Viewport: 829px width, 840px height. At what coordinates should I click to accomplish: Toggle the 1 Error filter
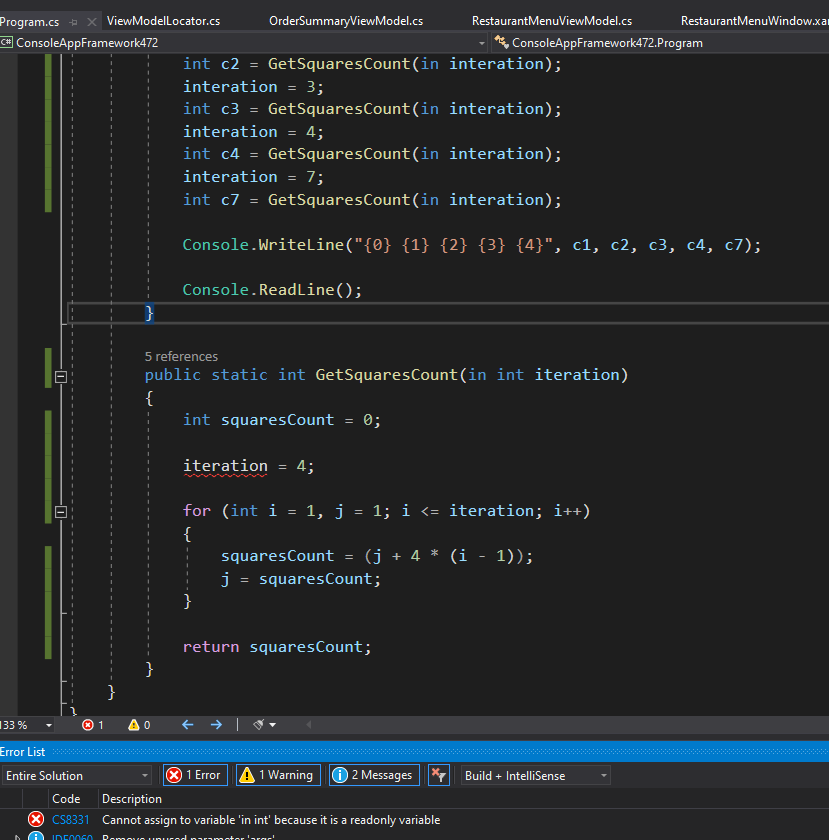coord(196,775)
